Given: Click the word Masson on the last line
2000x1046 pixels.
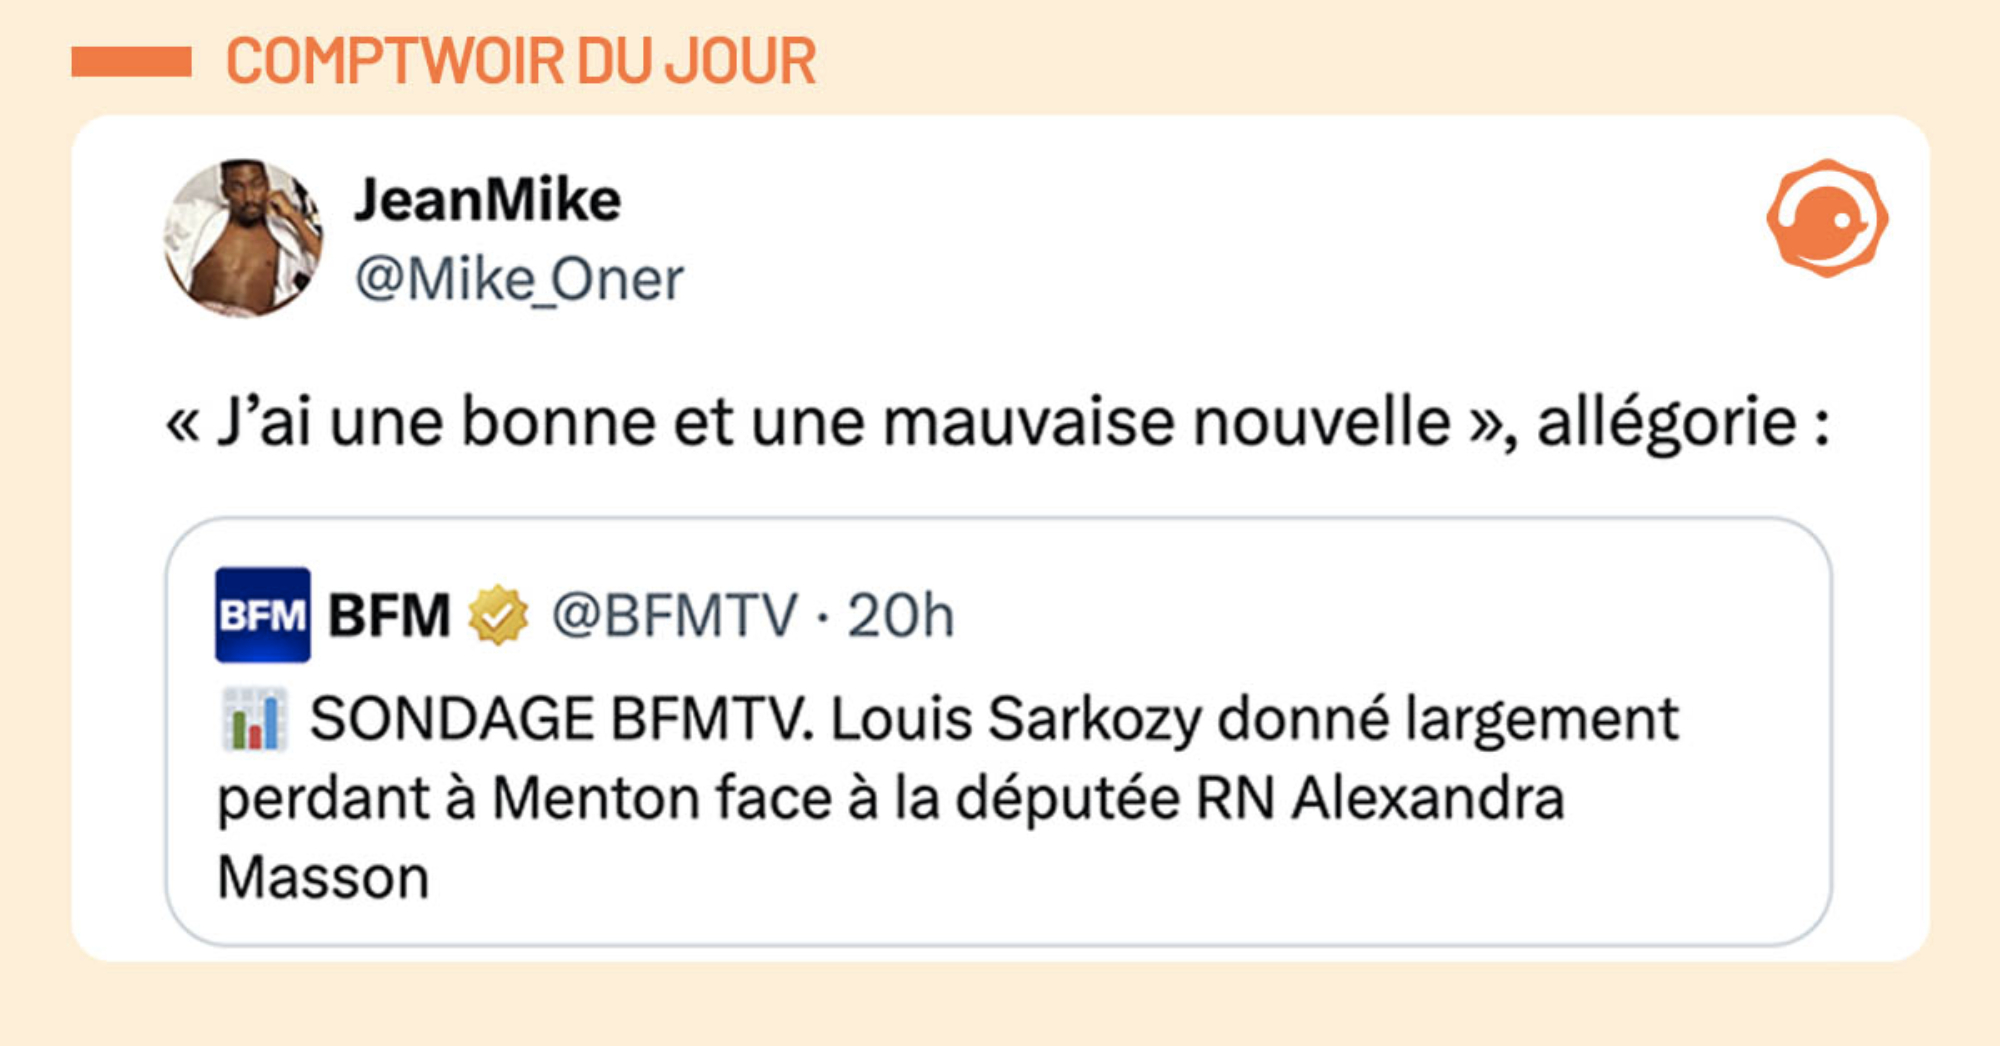Looking at the screenshot, I should coord(323,878).
